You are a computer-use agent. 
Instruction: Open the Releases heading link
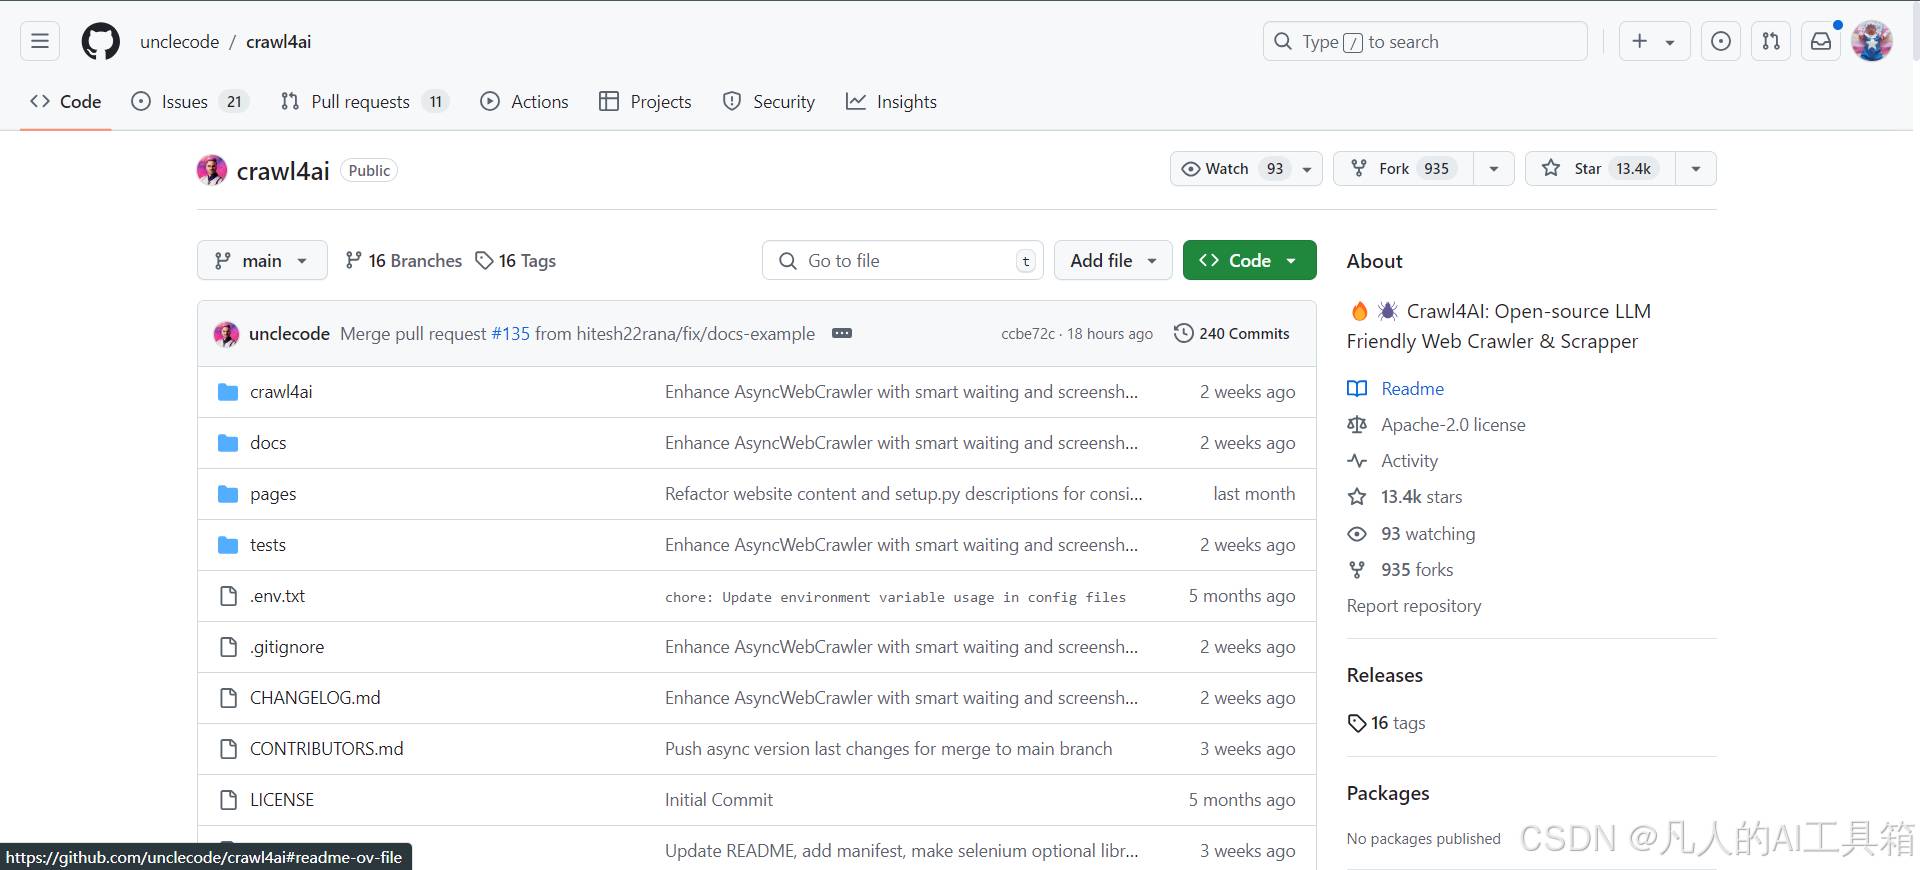(1385, 675)
